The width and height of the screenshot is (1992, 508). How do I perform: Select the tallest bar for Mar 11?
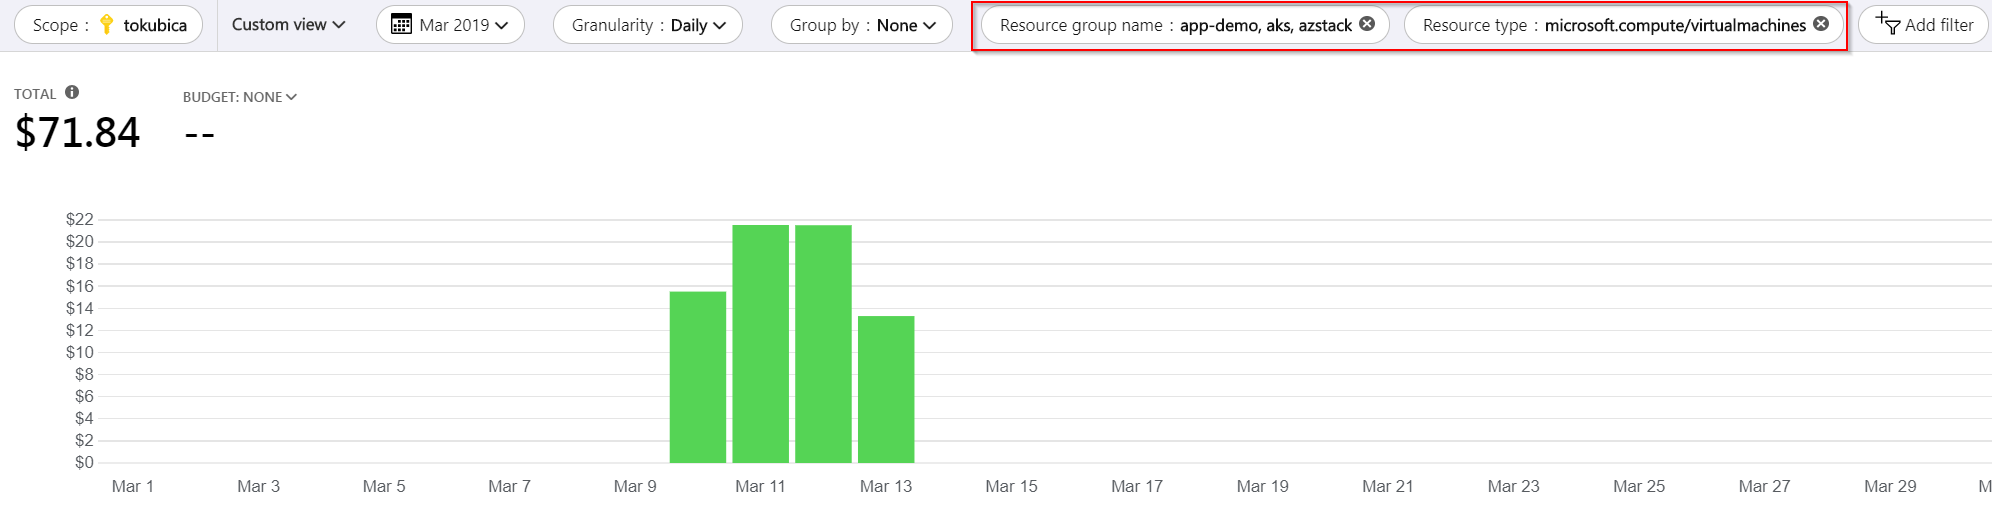tap(761, 344)
